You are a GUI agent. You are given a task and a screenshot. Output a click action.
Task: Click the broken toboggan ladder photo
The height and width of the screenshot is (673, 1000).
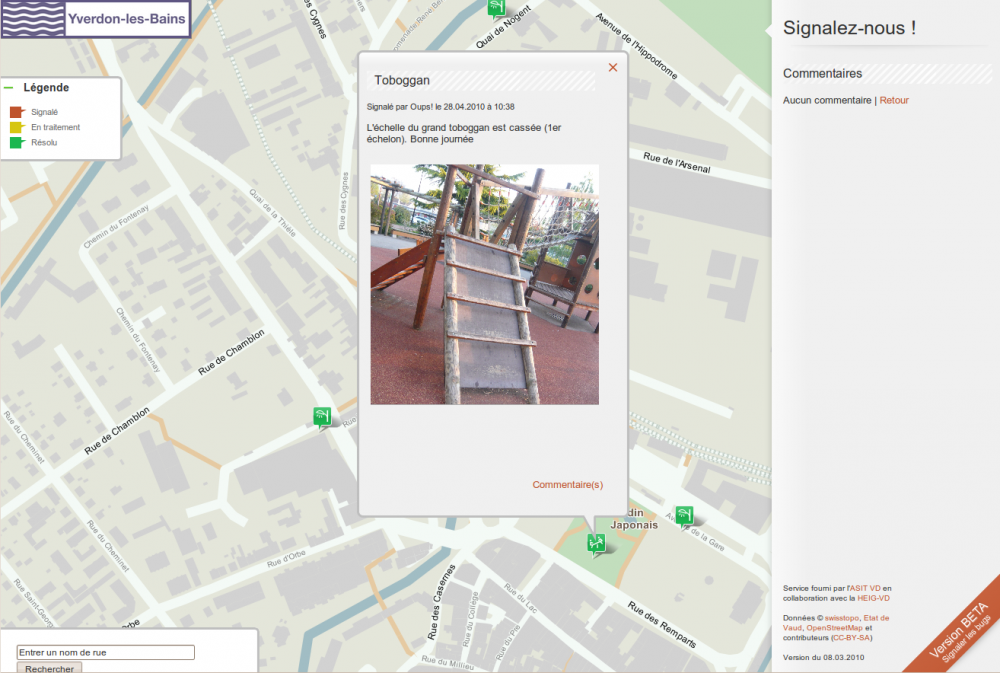click(485, 285)
